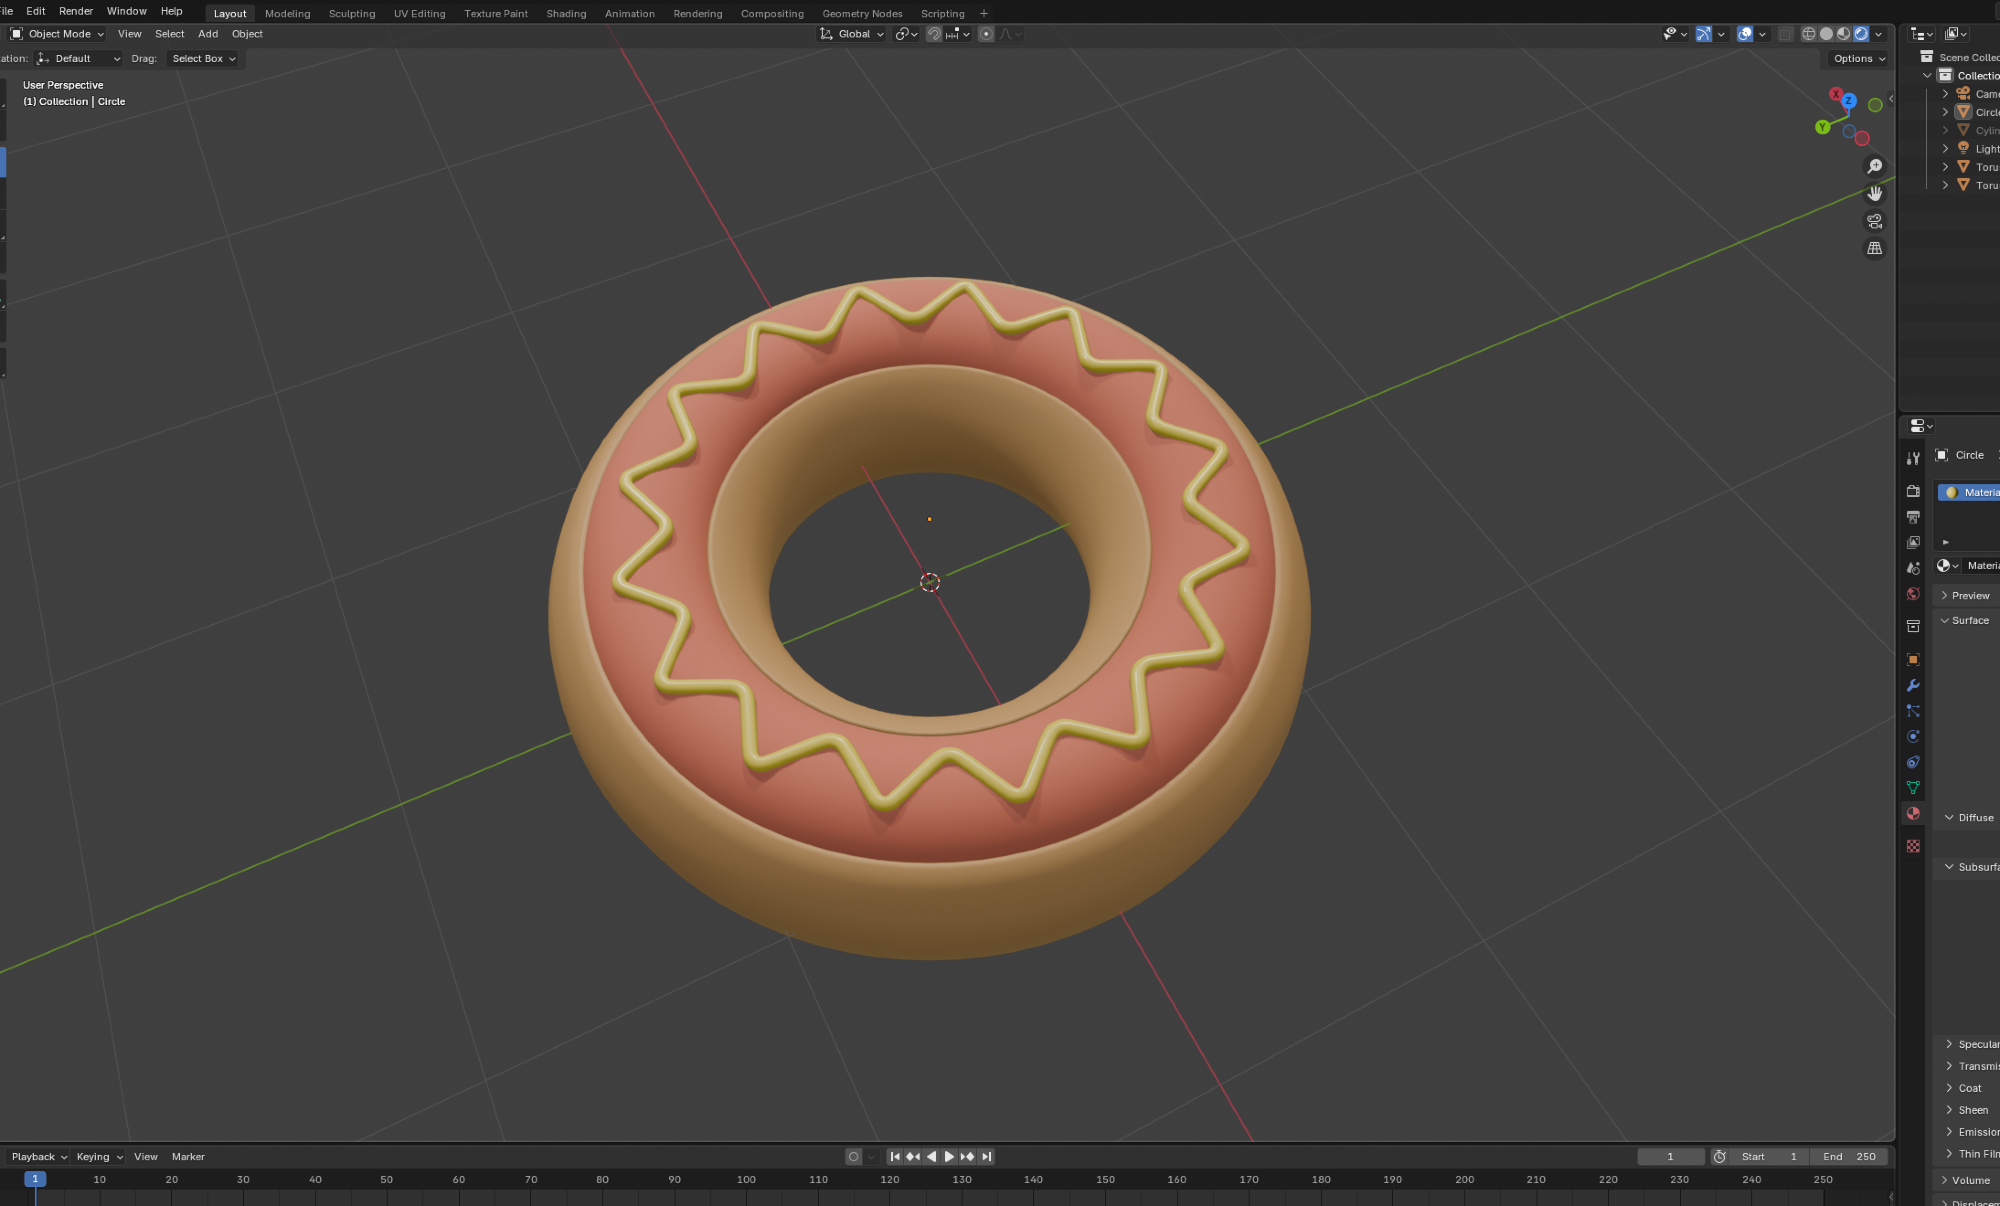Open the Render menu

pos(76,11)
